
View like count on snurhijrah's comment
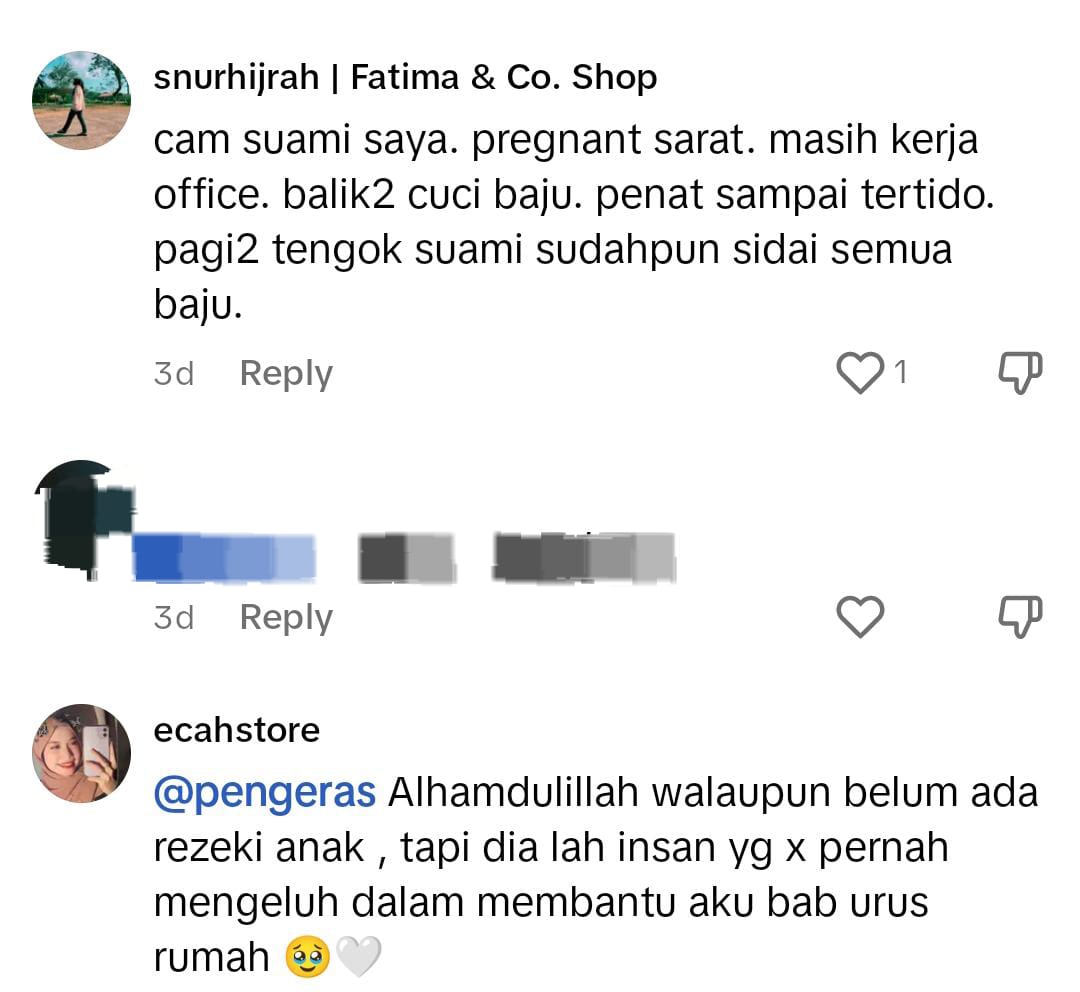(x=900, y=373)
